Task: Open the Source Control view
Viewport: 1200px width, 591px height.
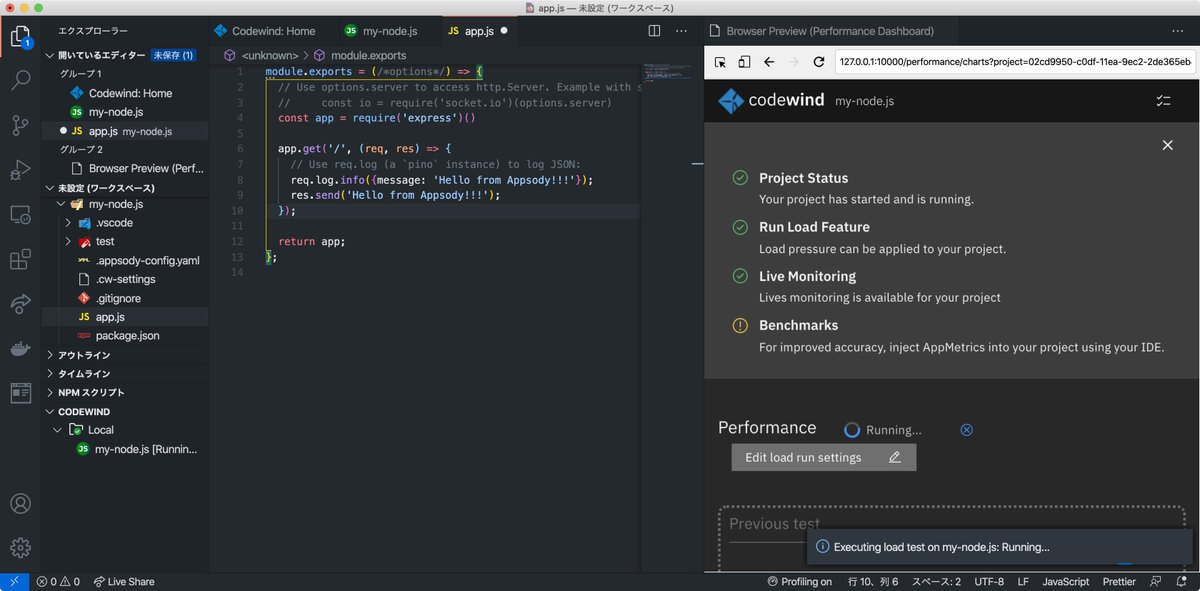Action: pyautogui.click(x=20, y=125)
